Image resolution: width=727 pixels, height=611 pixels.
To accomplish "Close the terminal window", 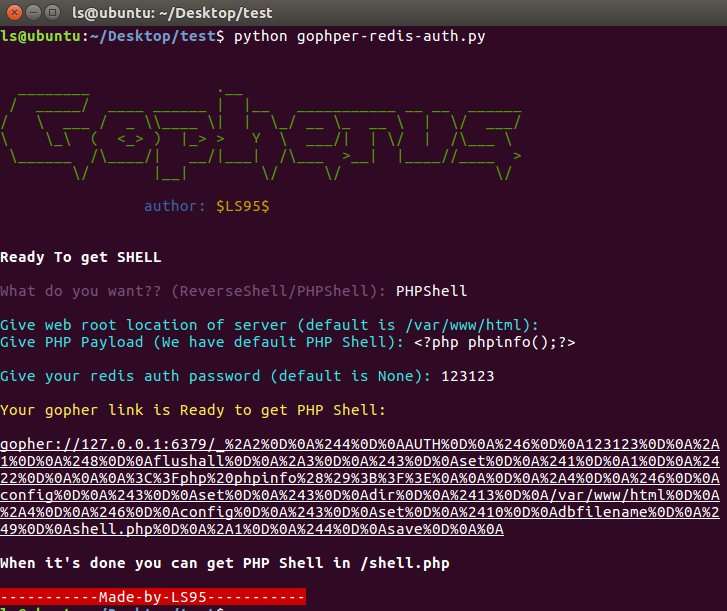I will [14, 13].
